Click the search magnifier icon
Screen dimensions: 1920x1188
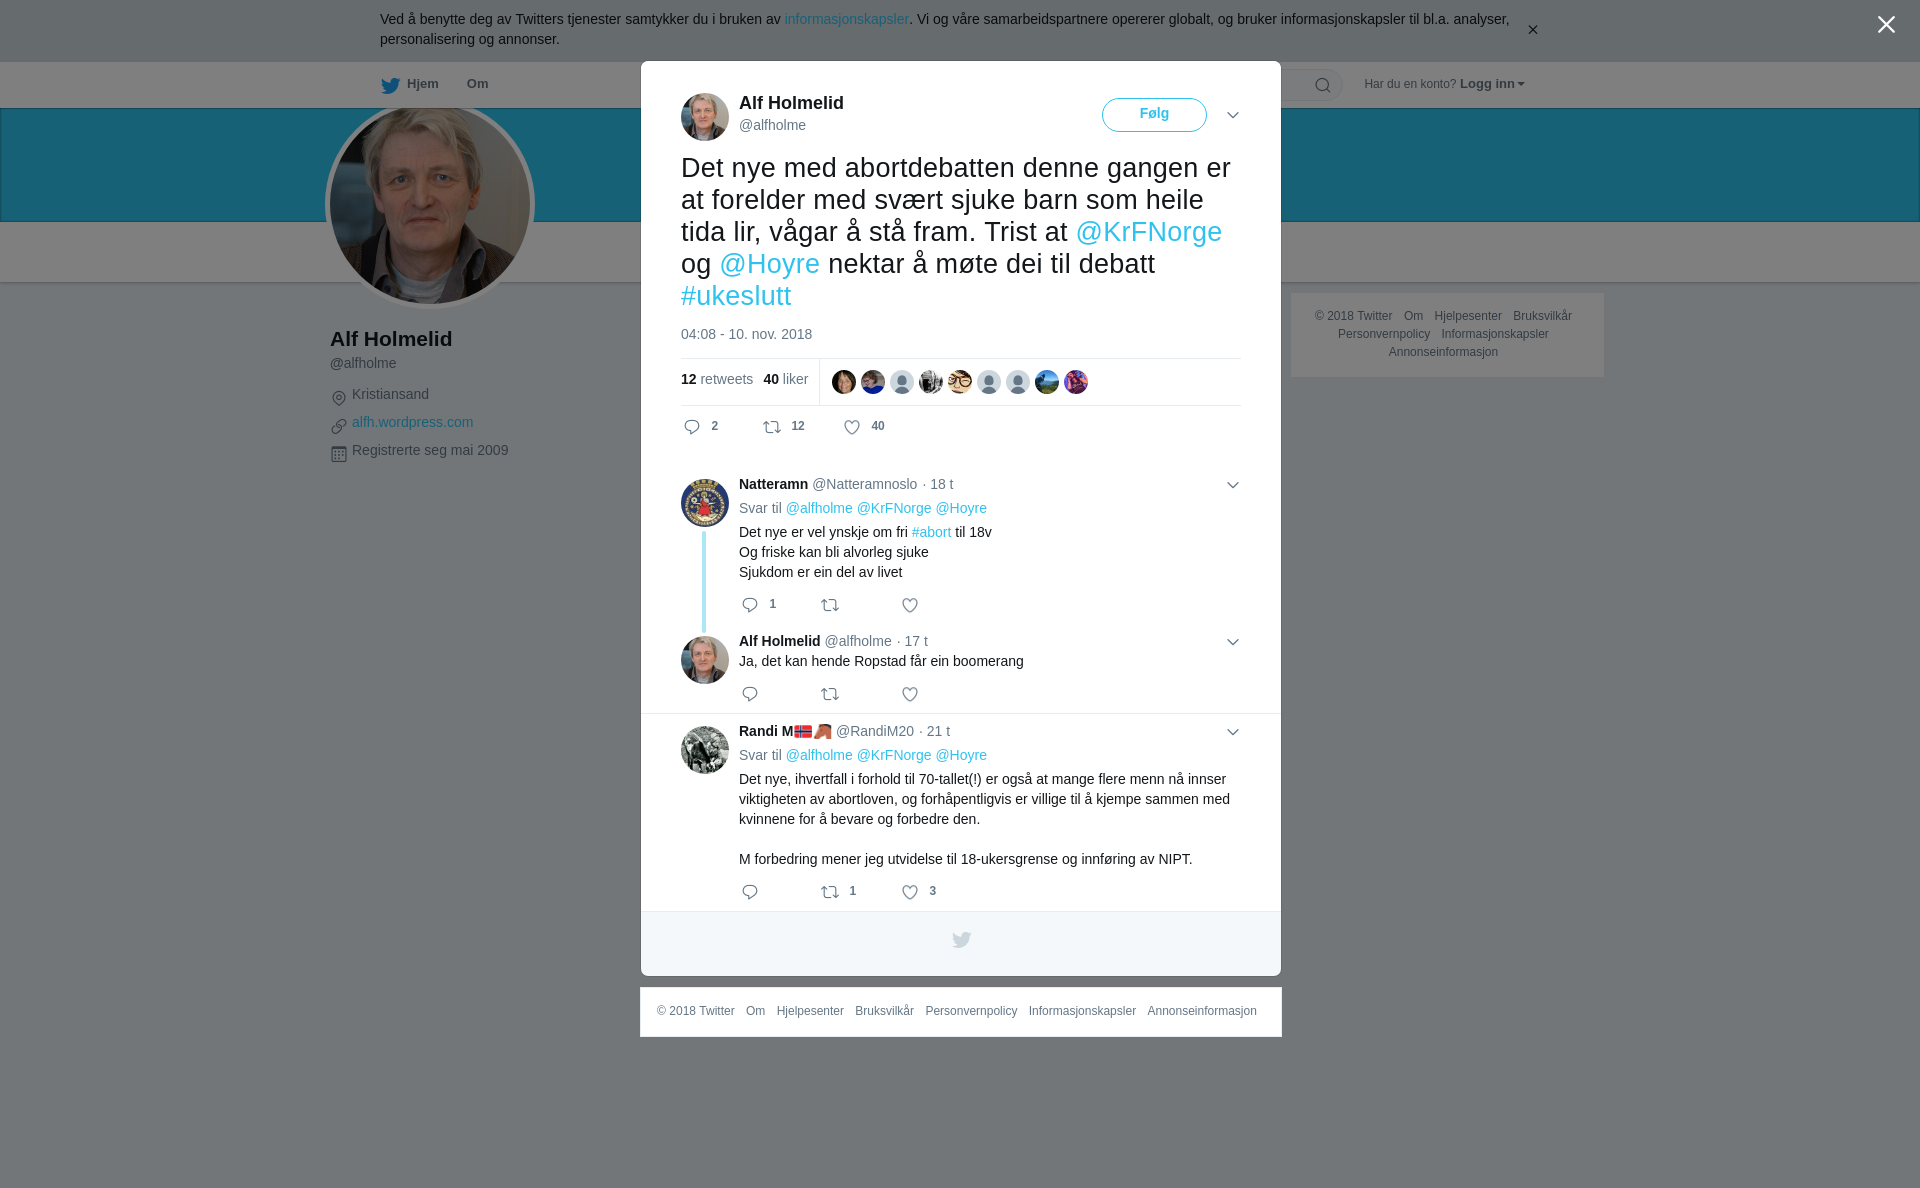point(1323,85)
